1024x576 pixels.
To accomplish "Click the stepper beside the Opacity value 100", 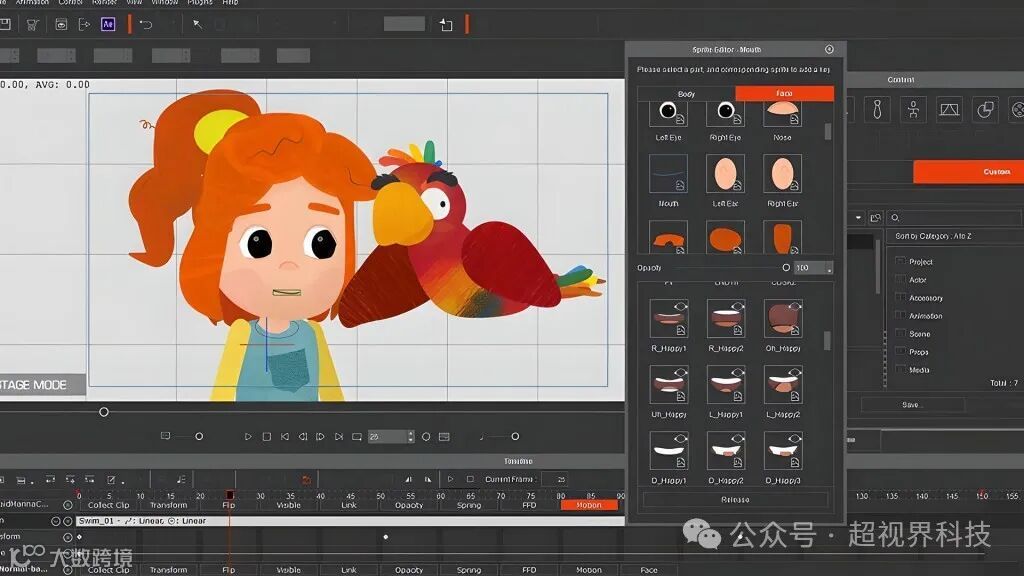I will pos(829,268).
